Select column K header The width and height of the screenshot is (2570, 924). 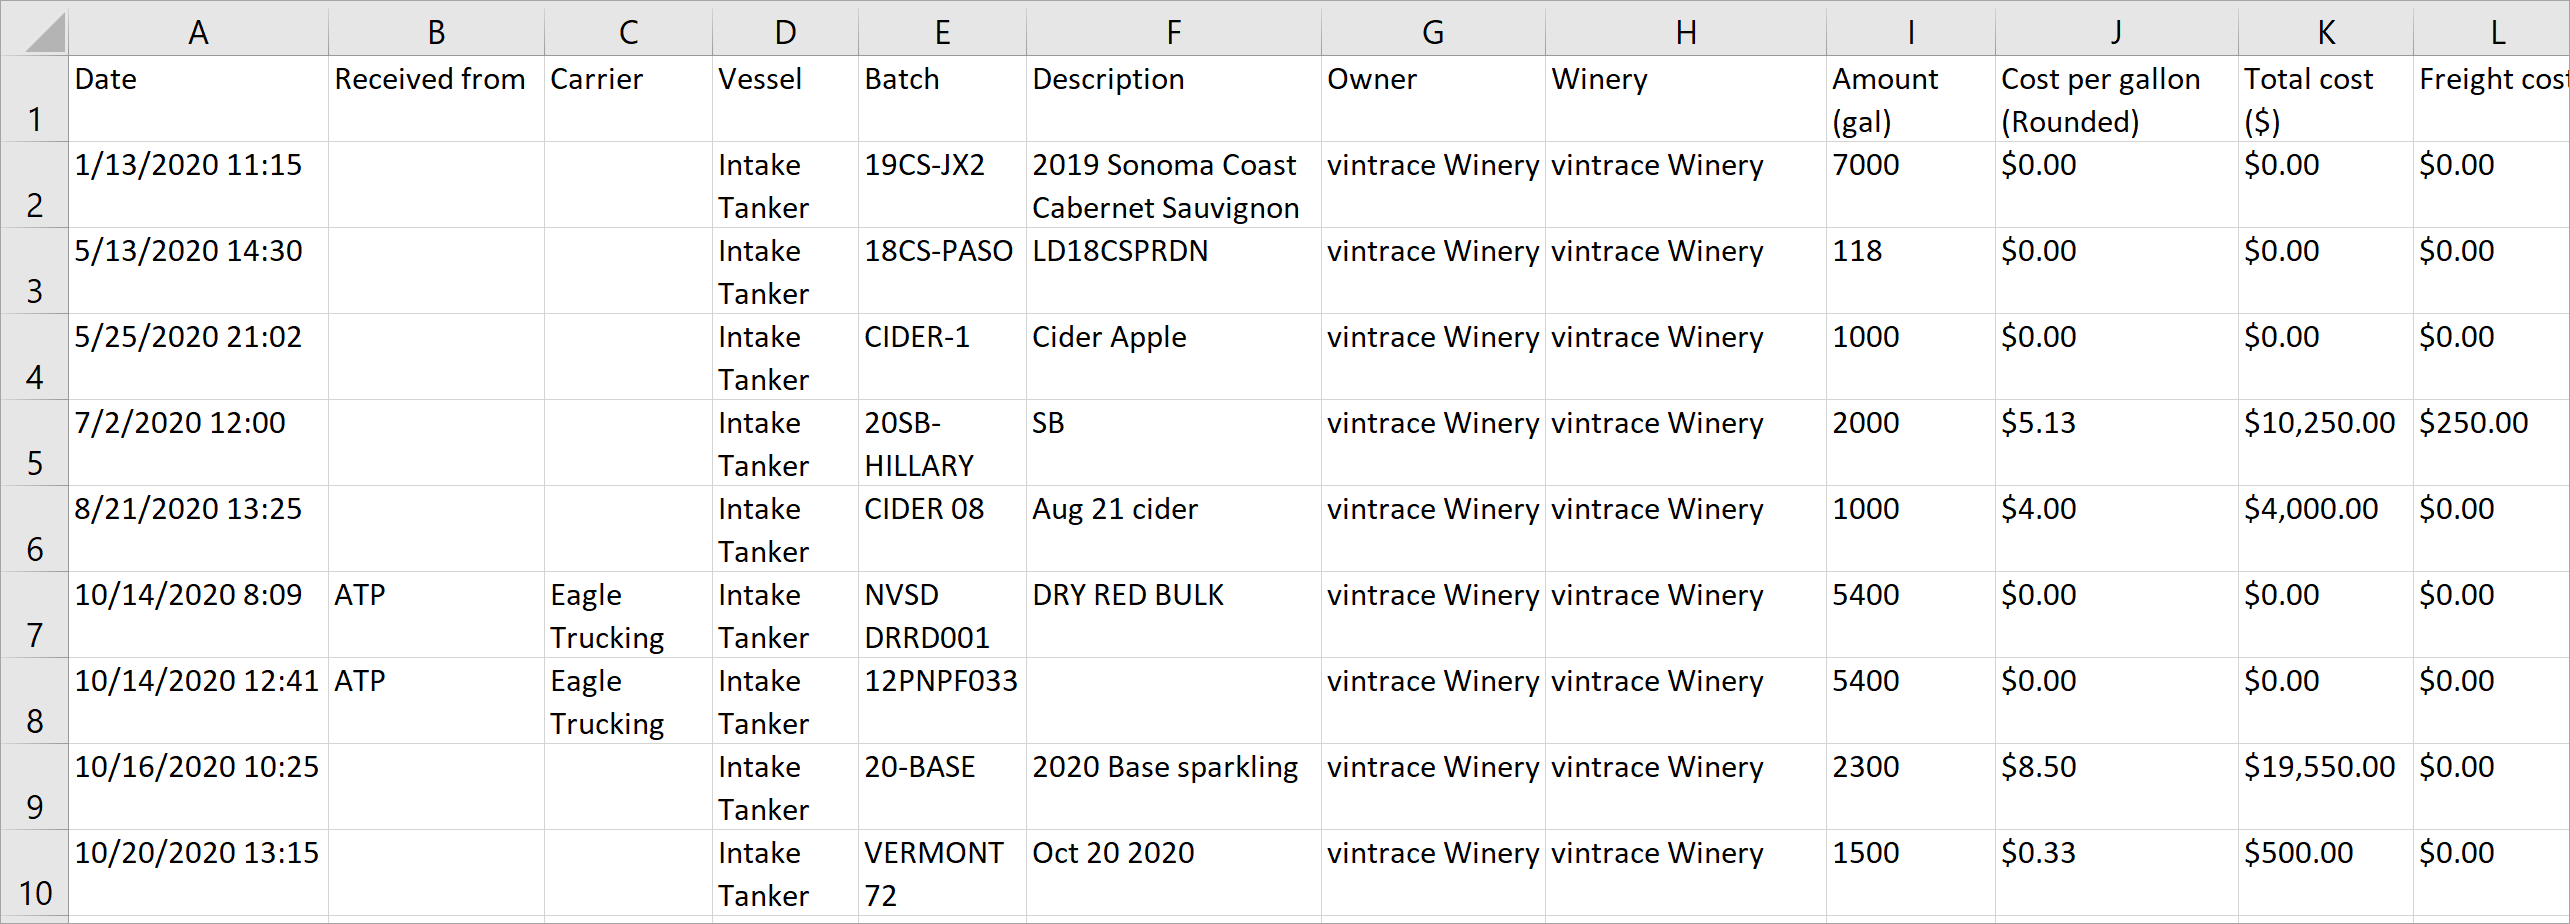coord(2325,31)
